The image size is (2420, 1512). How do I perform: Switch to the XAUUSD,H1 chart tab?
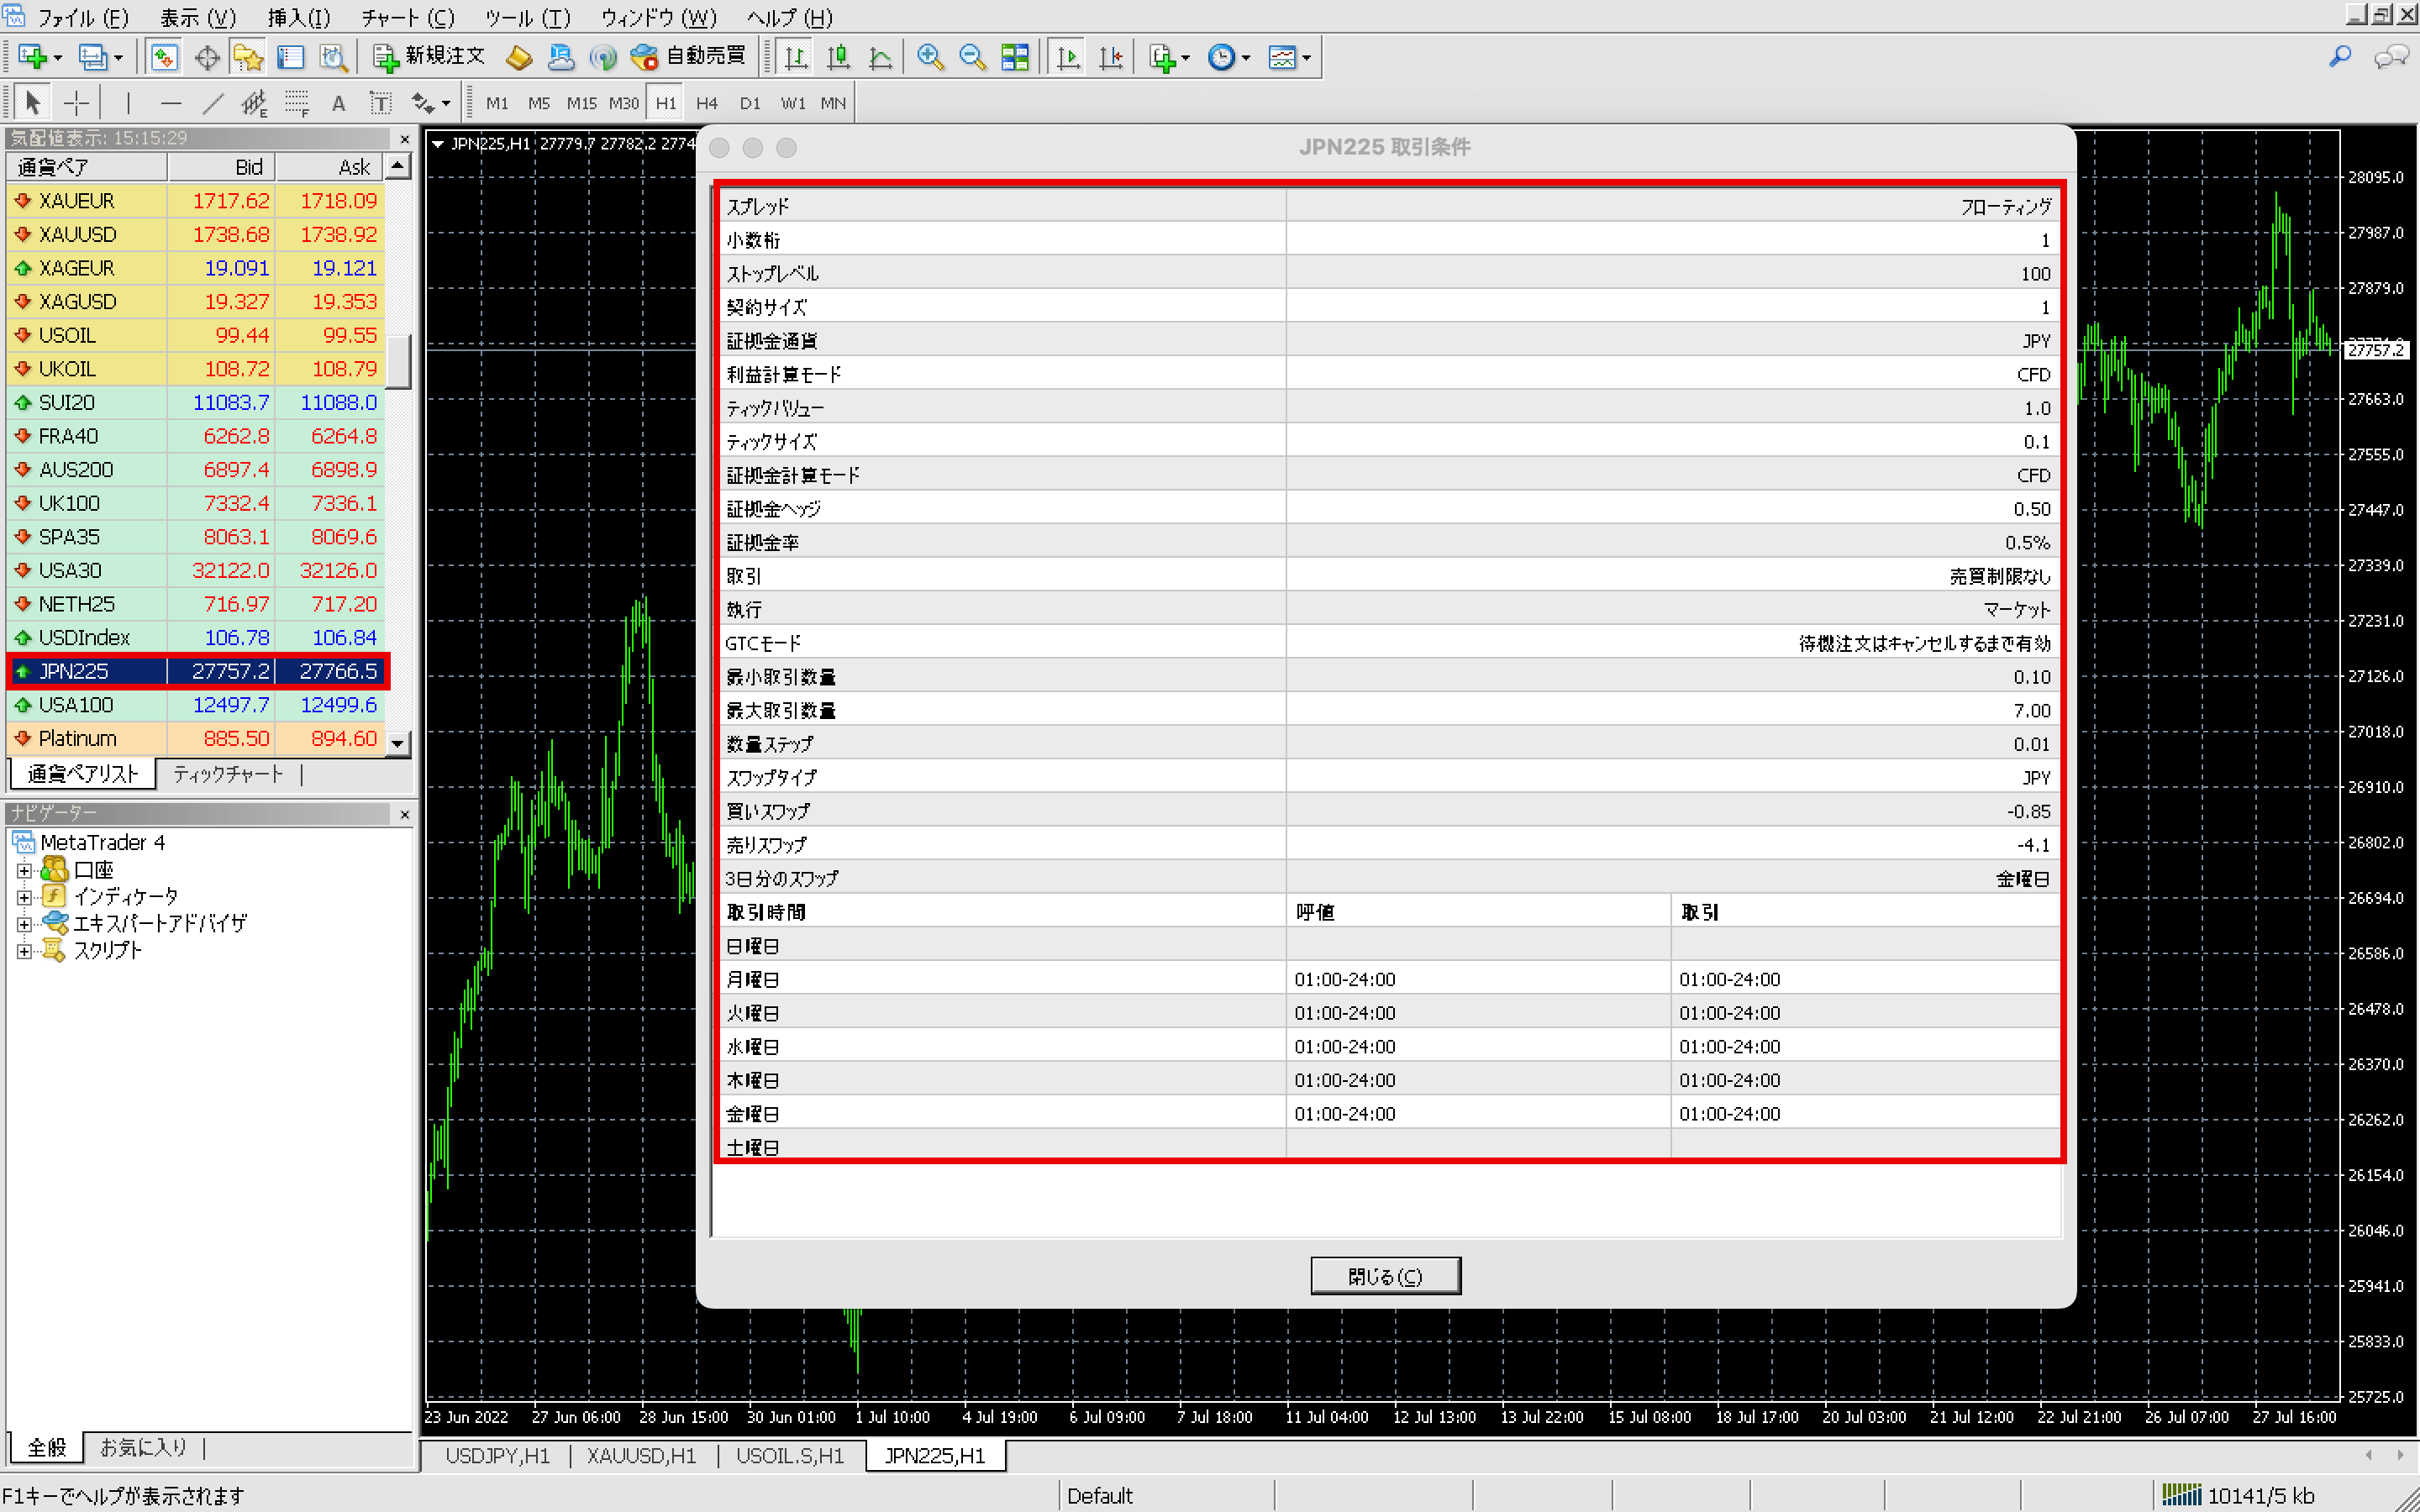(x=641, y=1456)
